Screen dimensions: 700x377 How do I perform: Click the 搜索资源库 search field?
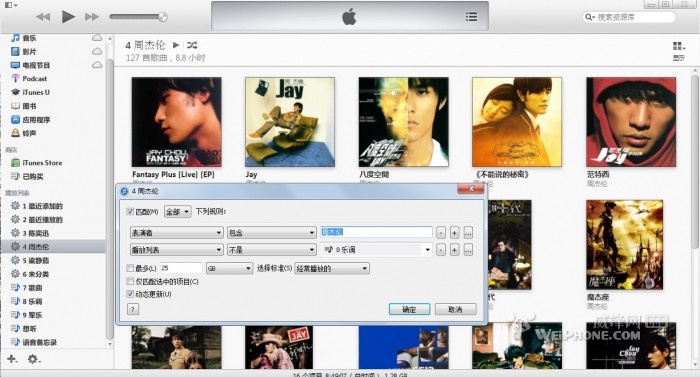629,17
